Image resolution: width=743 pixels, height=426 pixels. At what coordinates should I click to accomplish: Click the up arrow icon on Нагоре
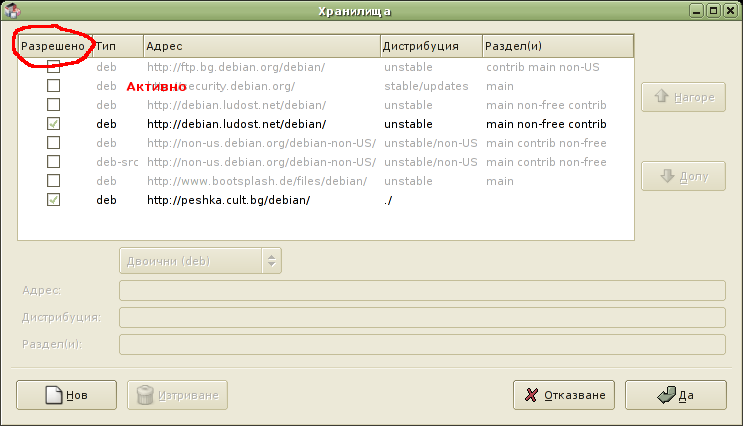pyautogui.click(x=660, y=98)
